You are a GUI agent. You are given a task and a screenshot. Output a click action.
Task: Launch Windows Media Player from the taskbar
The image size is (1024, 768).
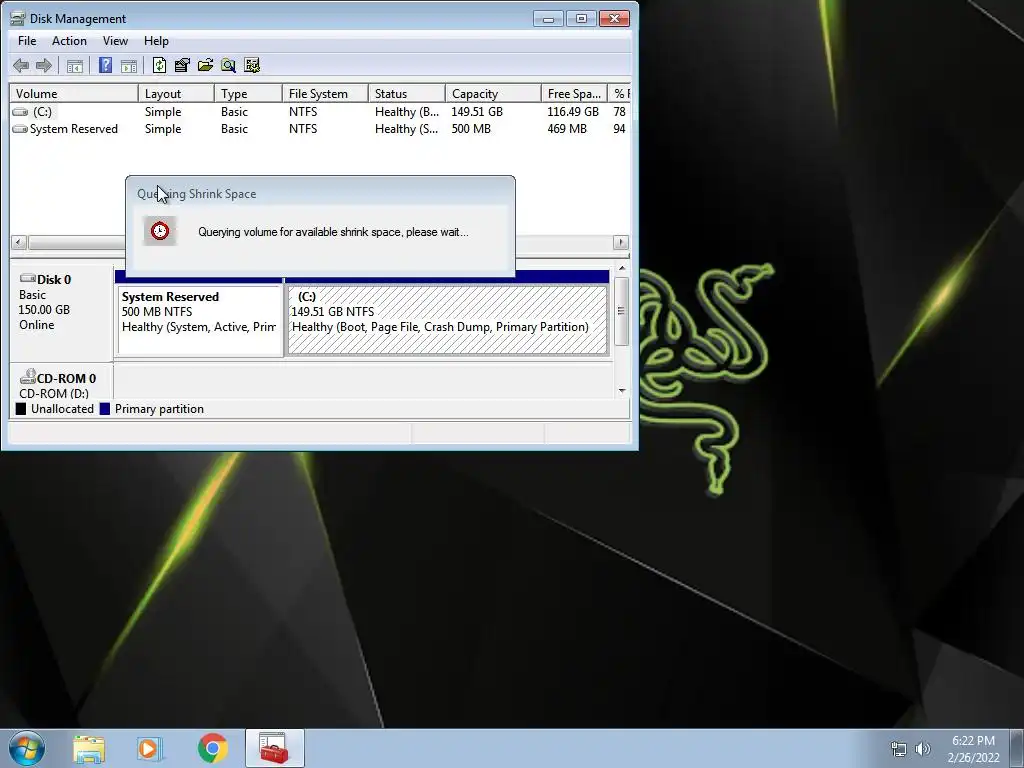150,748
